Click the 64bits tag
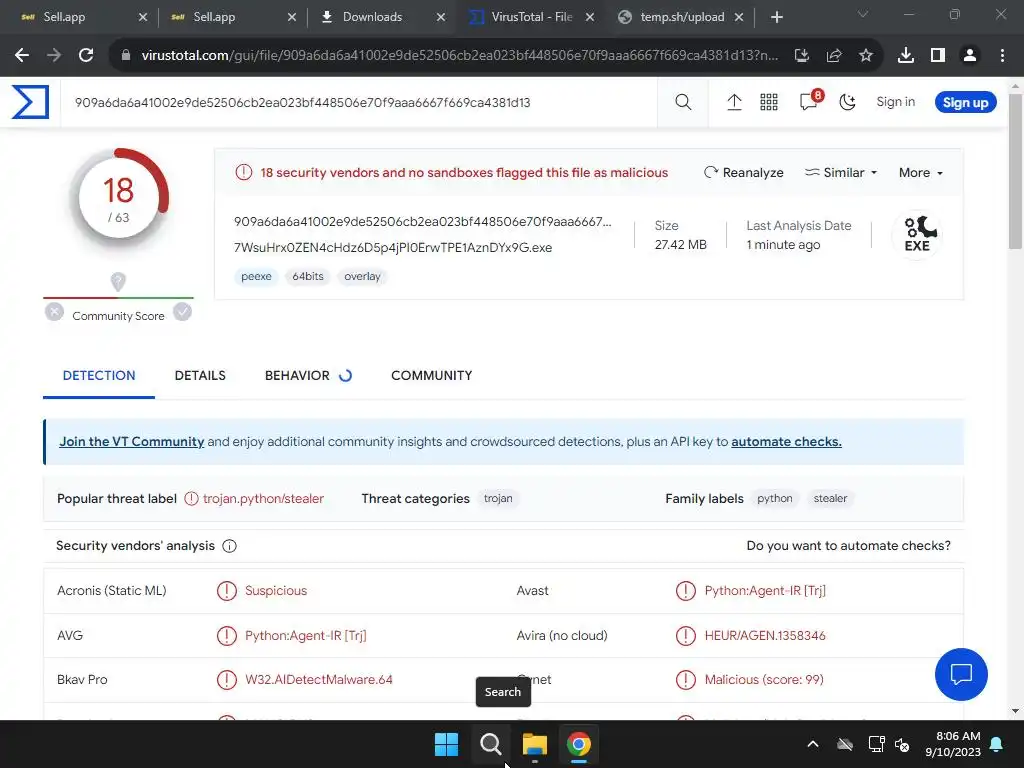 tap(308, 276)
